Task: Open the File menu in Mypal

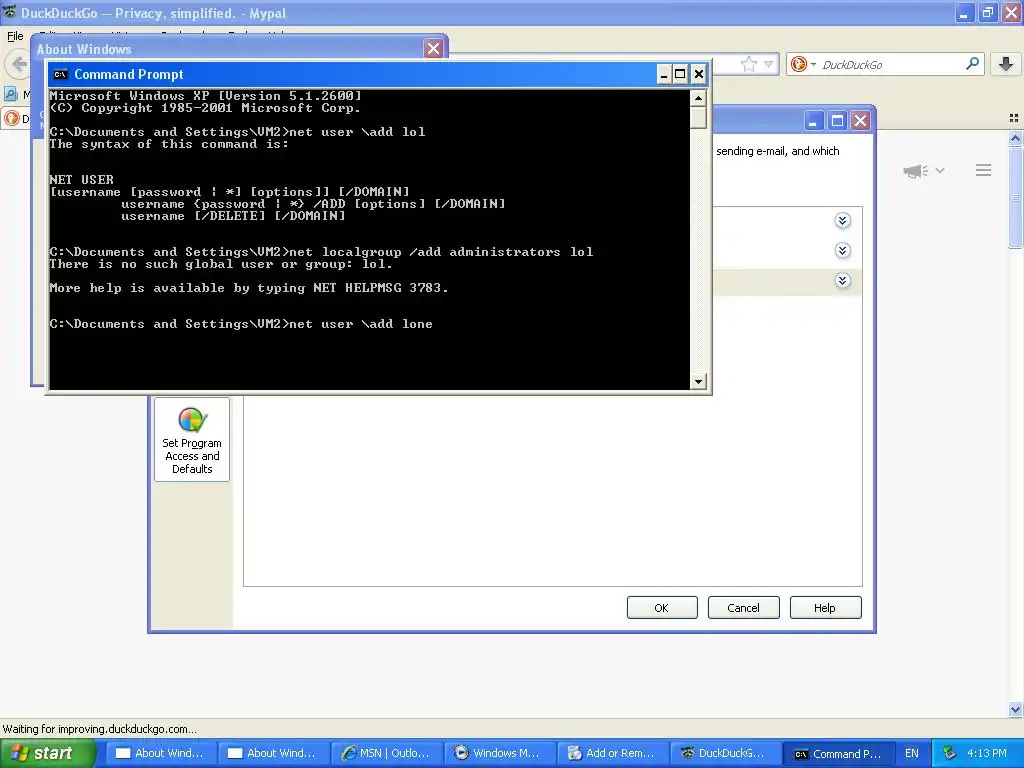Action: click(15, 36)
